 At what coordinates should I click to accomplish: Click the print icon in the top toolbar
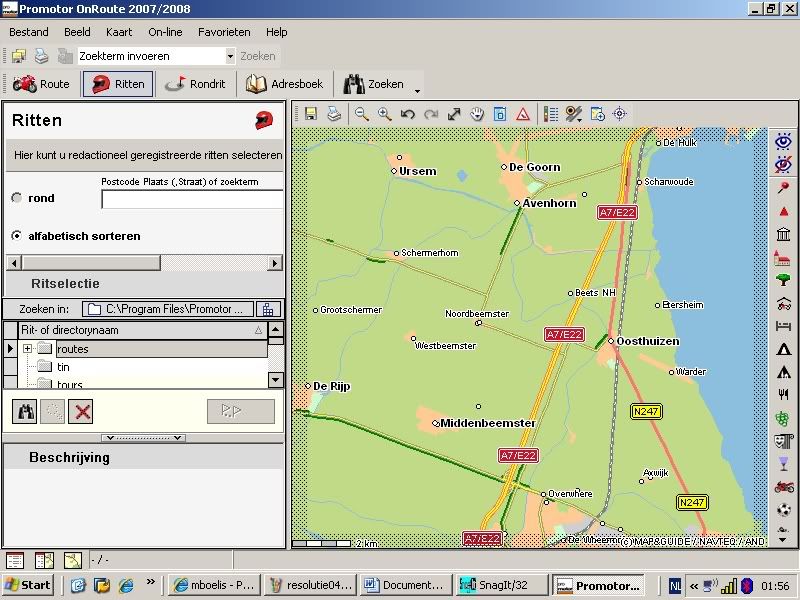[x=41, y=56]
